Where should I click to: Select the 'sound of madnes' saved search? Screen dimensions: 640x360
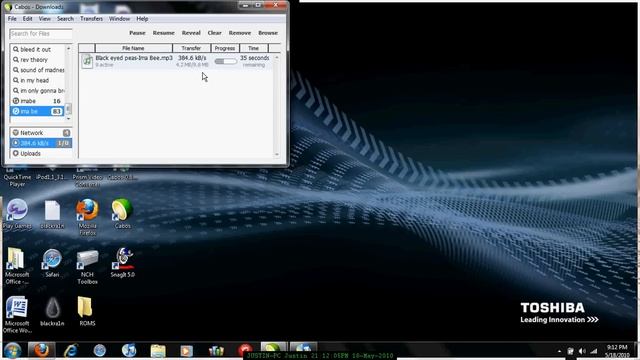click(x=38, y=70)
